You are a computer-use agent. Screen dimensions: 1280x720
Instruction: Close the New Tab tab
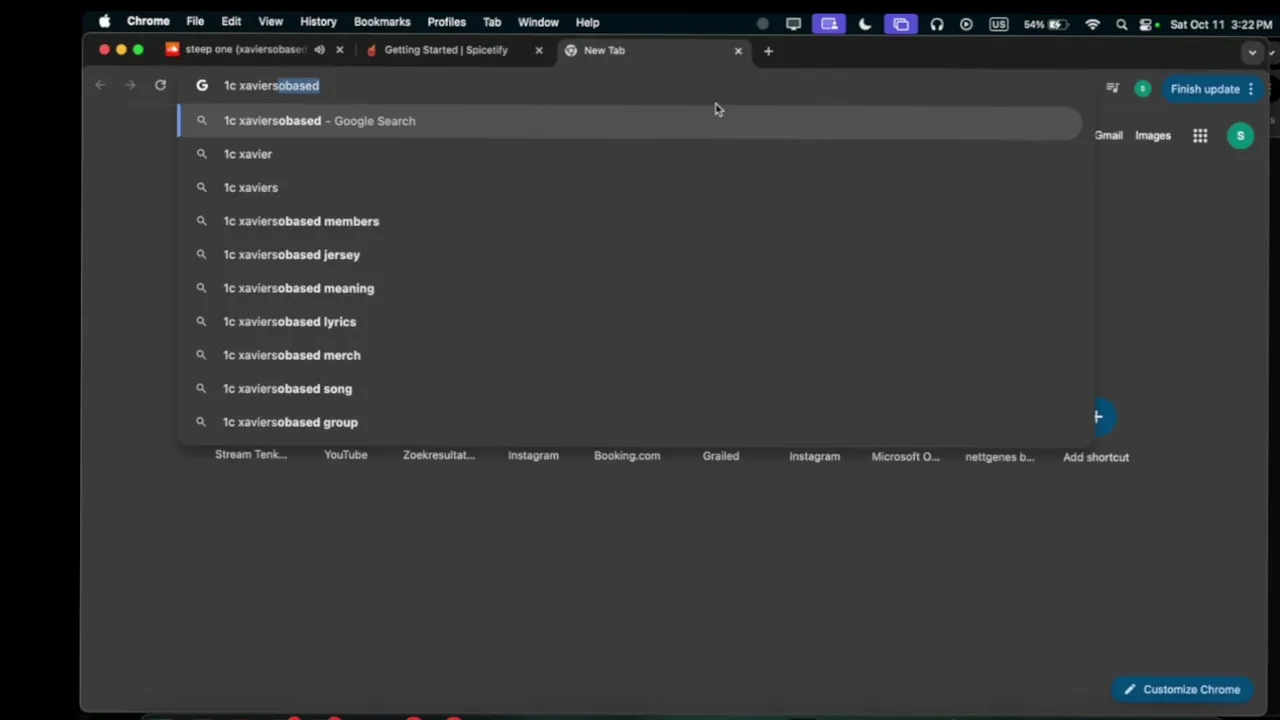(x=738, y=50)
